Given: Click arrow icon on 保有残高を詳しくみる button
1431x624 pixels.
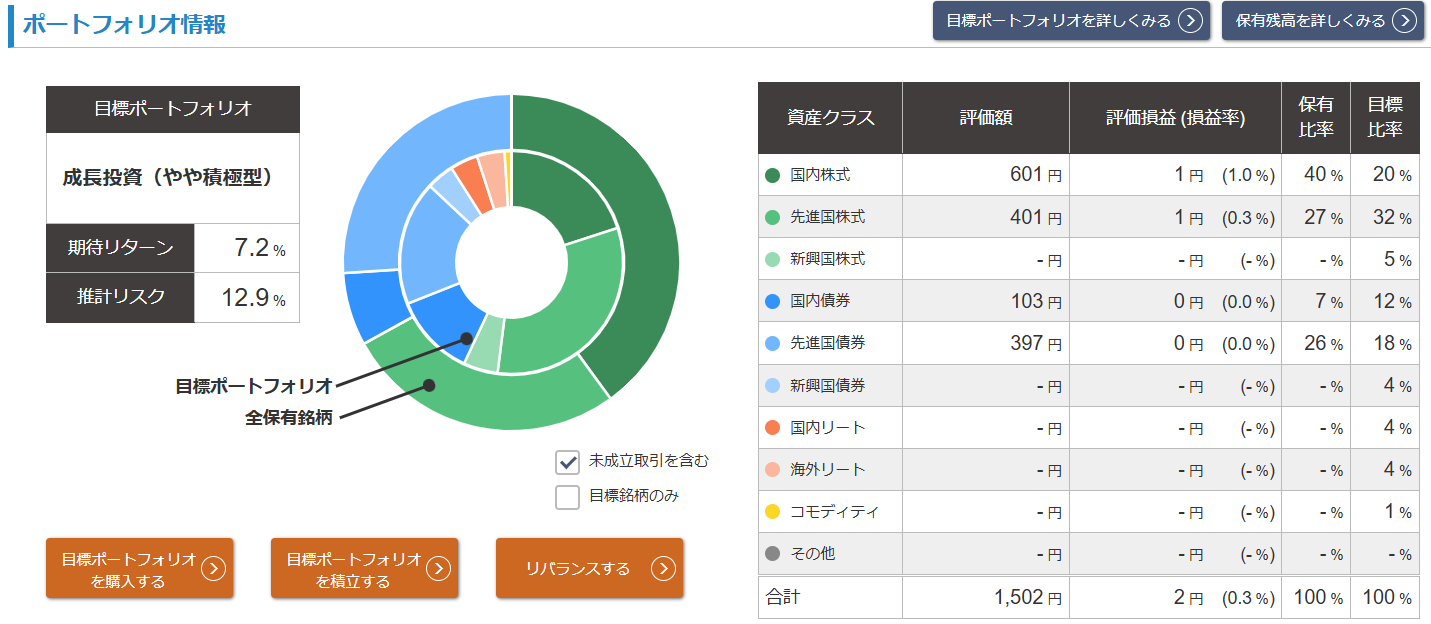Looking at the screenshot, I should [1405, 21].
